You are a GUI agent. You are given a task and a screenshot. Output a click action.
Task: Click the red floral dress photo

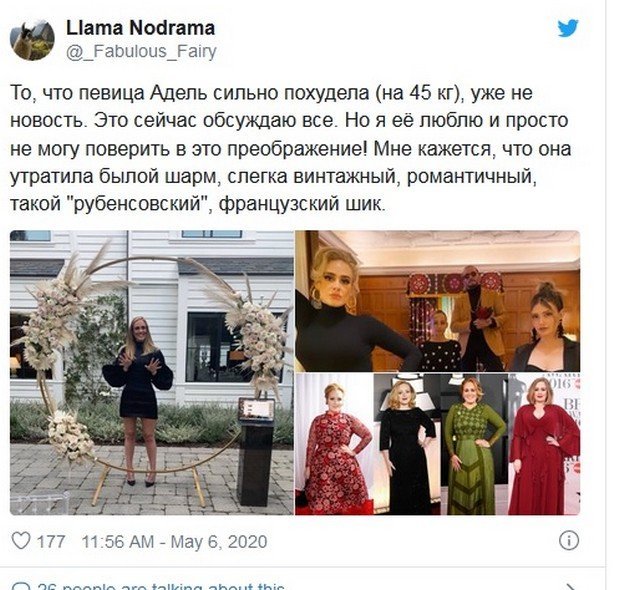[x=334, y=444]
